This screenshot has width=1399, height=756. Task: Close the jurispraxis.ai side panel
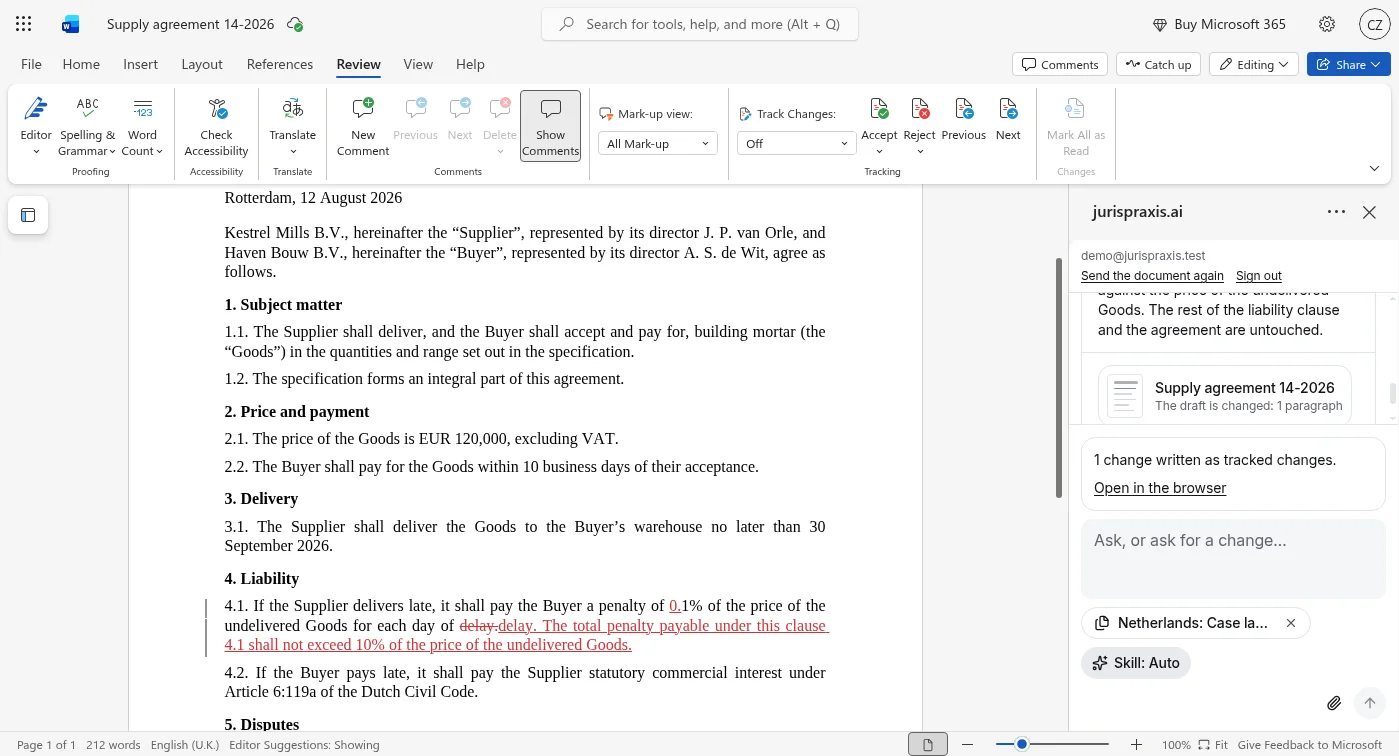[1370, 212]
